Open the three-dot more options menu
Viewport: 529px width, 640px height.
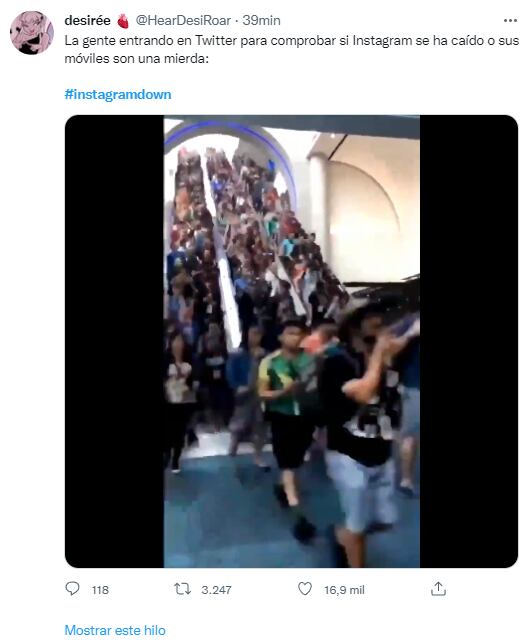[x=510, y=20]
